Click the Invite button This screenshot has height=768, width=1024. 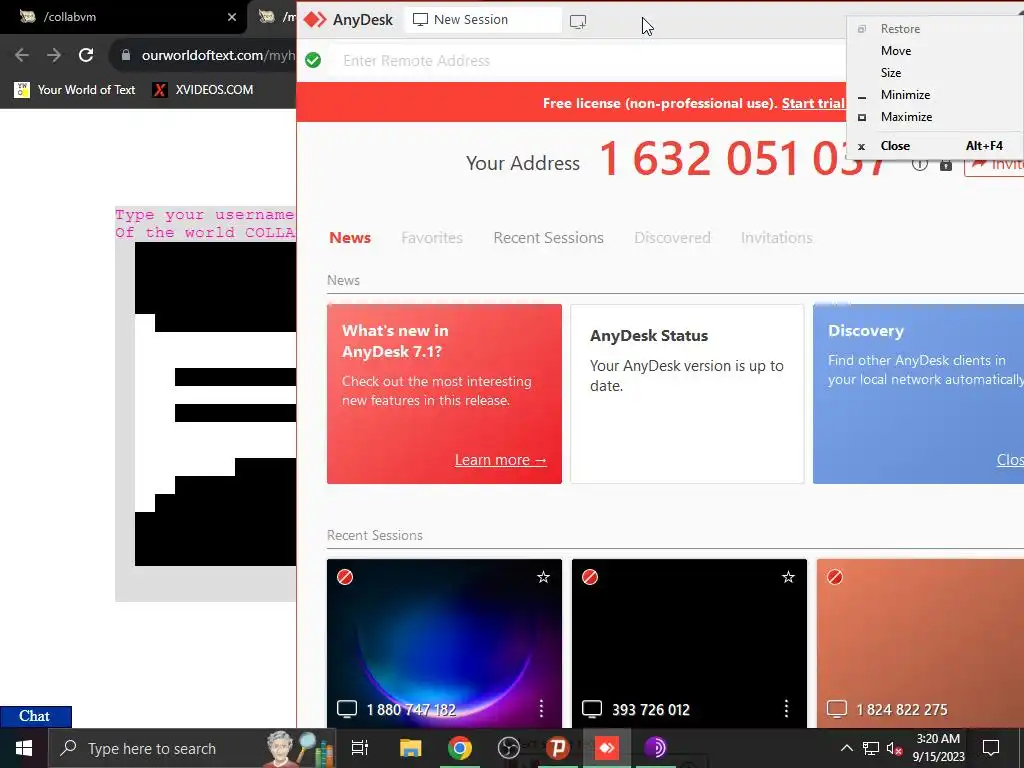[994, 164]
